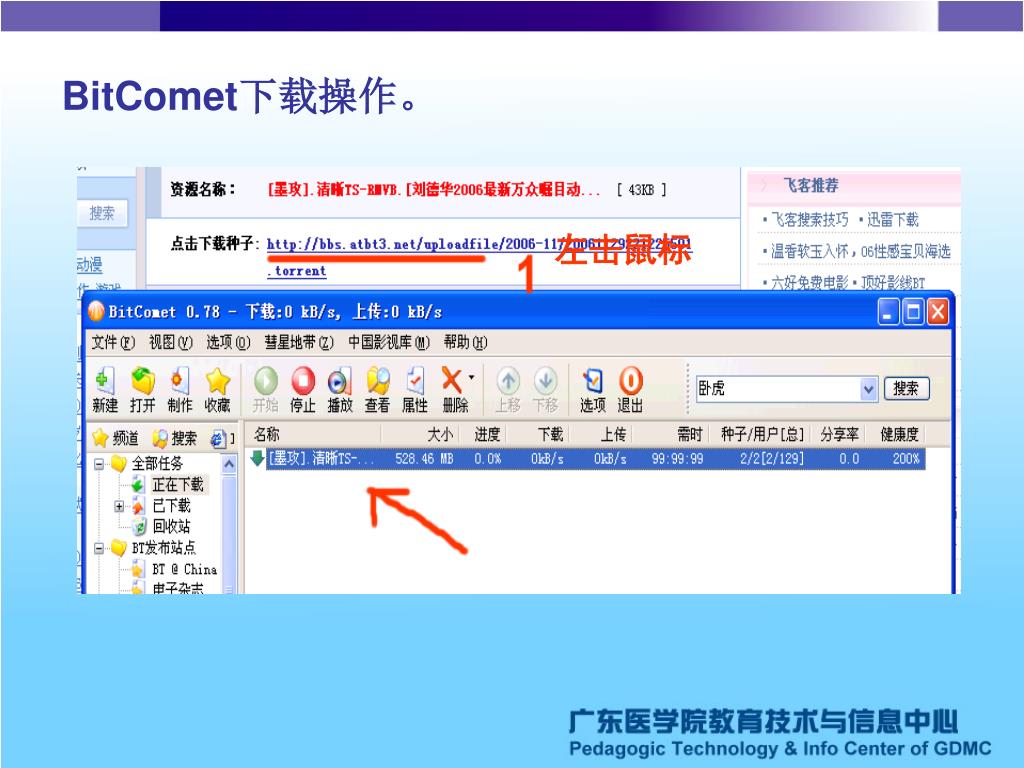Click the 2/2[2/129] seeds cell
1024x768 pixels.
click(x=771, y=459)
